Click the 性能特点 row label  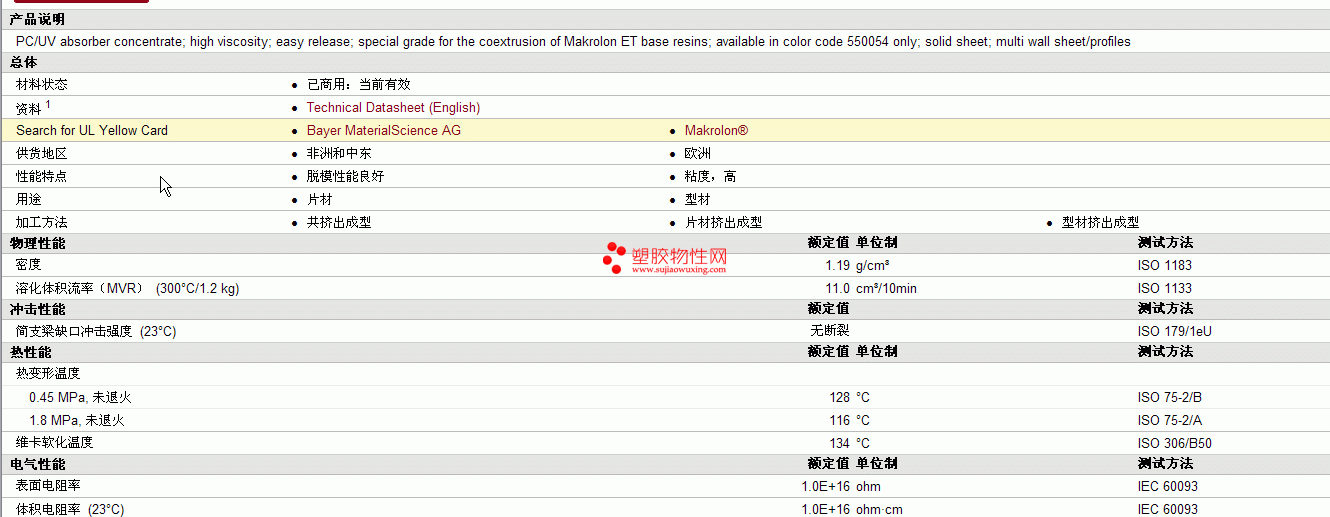(42, 176)
